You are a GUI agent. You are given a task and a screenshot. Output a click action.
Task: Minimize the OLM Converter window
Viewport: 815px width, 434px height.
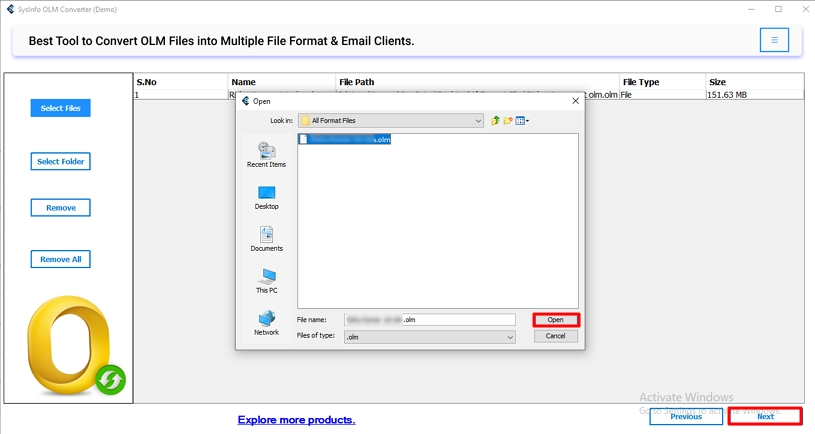tap(752, 9)
